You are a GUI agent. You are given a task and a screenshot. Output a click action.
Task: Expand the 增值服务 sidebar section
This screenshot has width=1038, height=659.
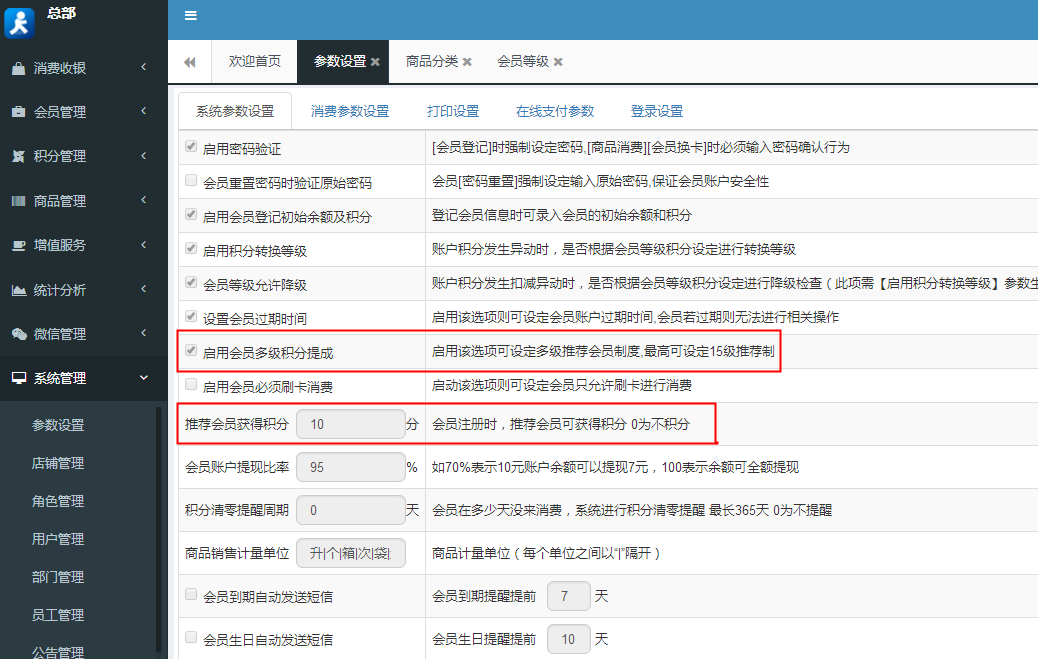pos(60,244)
